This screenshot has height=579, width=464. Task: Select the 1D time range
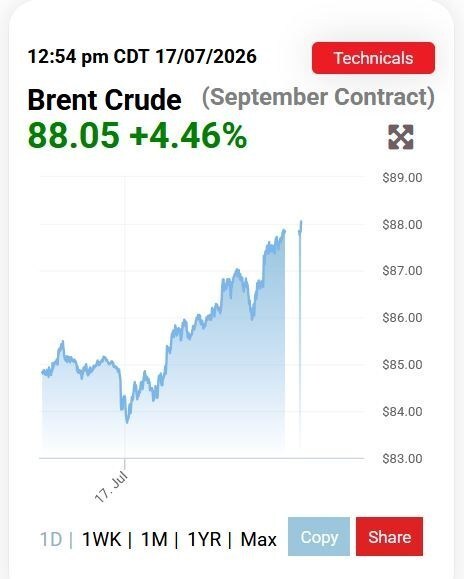pos(51,539)
